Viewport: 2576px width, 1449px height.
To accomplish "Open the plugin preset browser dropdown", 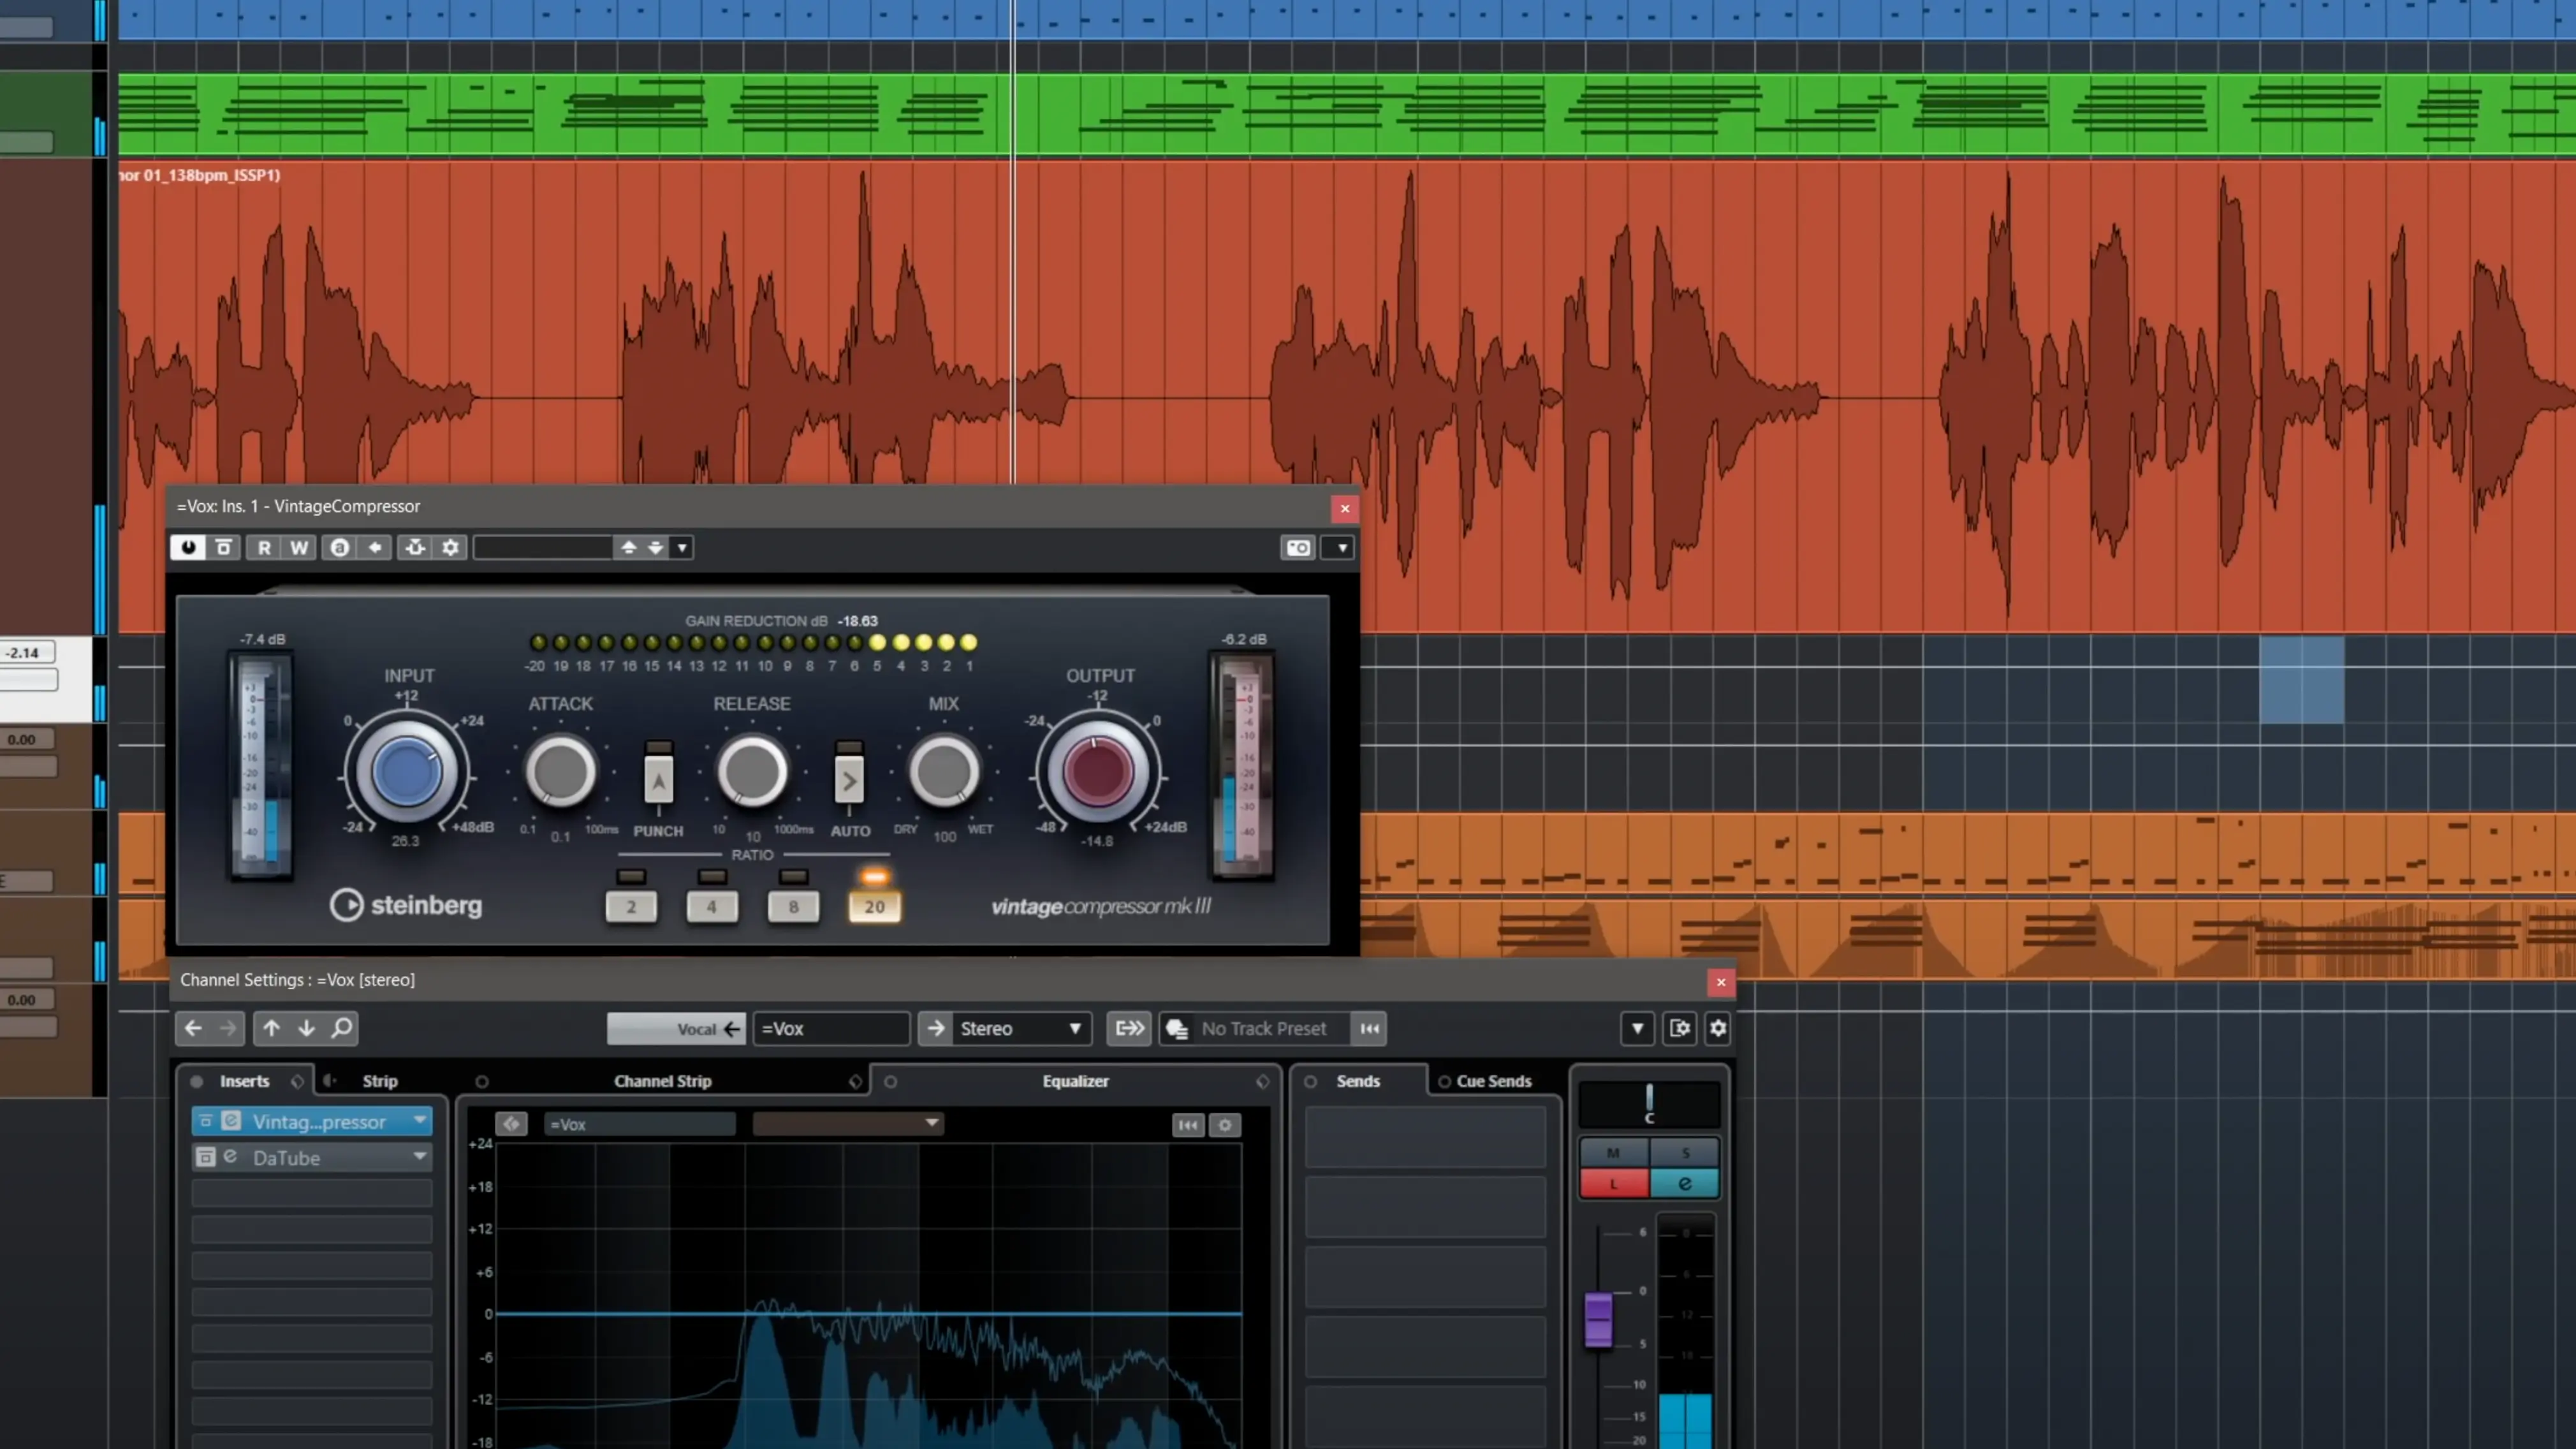I will [x=681, y=547].
